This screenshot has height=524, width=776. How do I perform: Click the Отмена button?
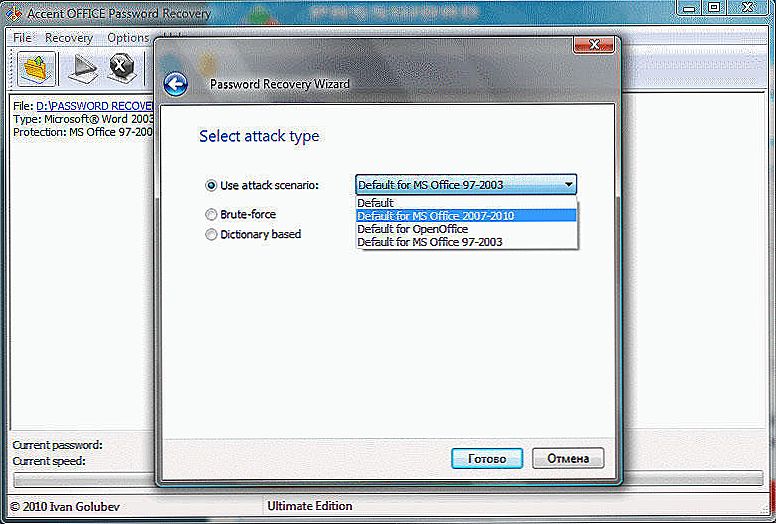click(568, 458)
